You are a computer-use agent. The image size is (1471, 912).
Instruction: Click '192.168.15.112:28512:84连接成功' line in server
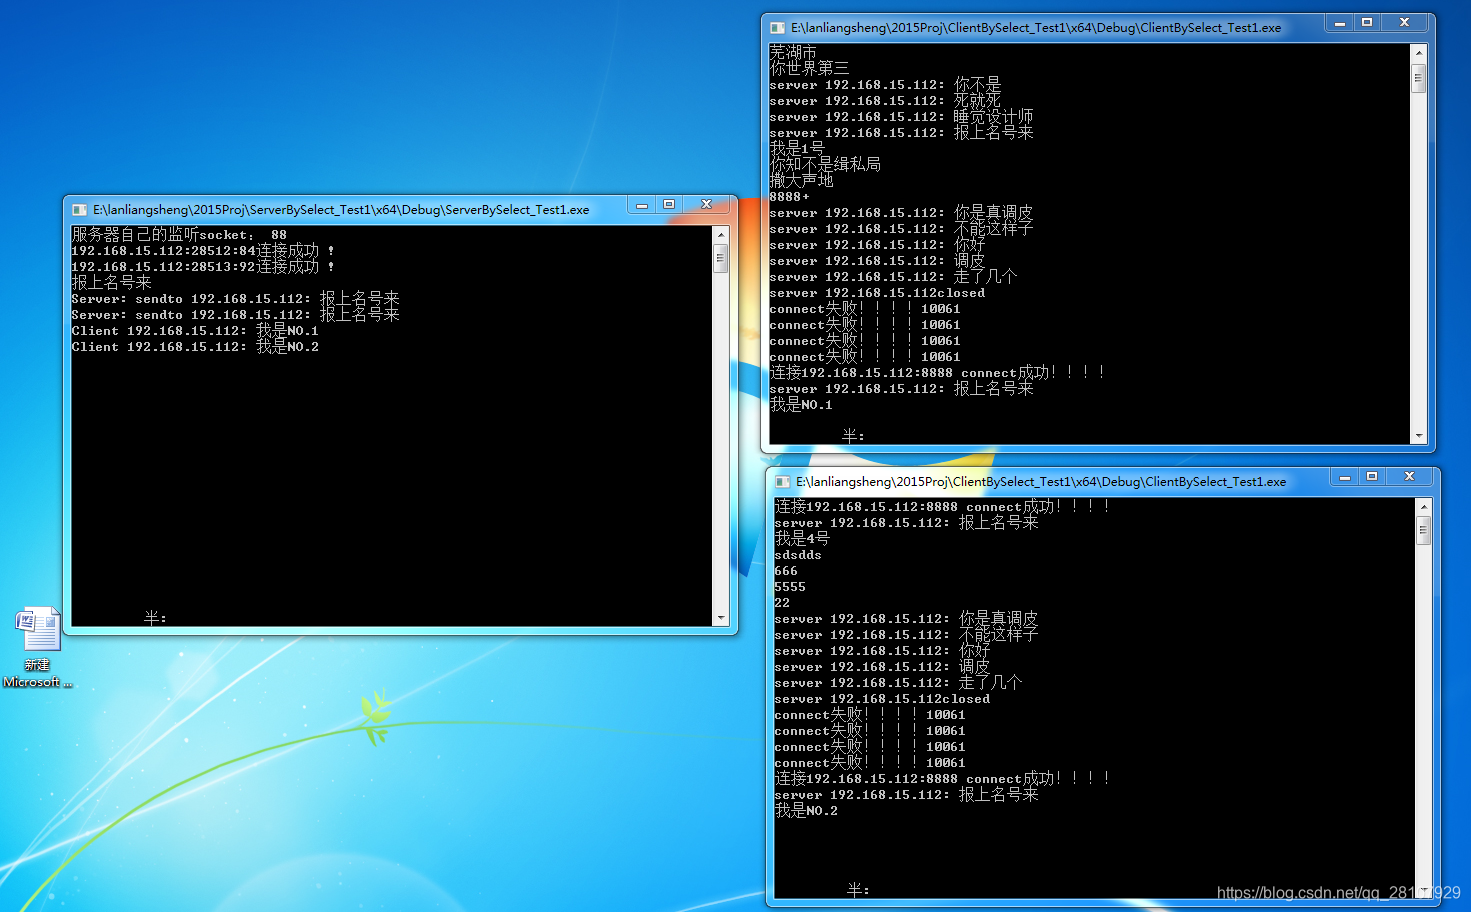[203, 251]
